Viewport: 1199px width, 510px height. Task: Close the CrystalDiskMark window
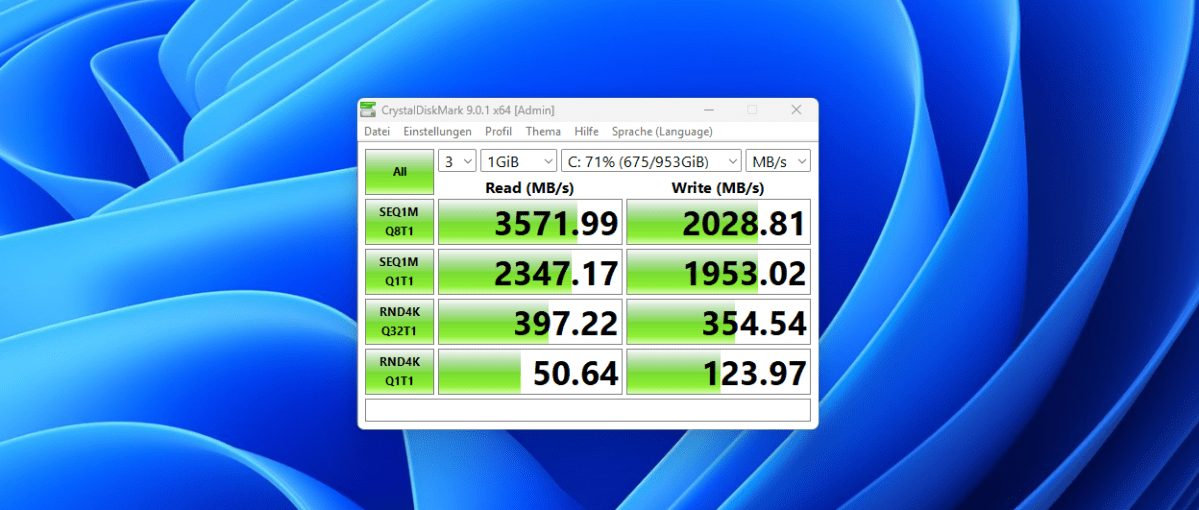click(796, 110)
